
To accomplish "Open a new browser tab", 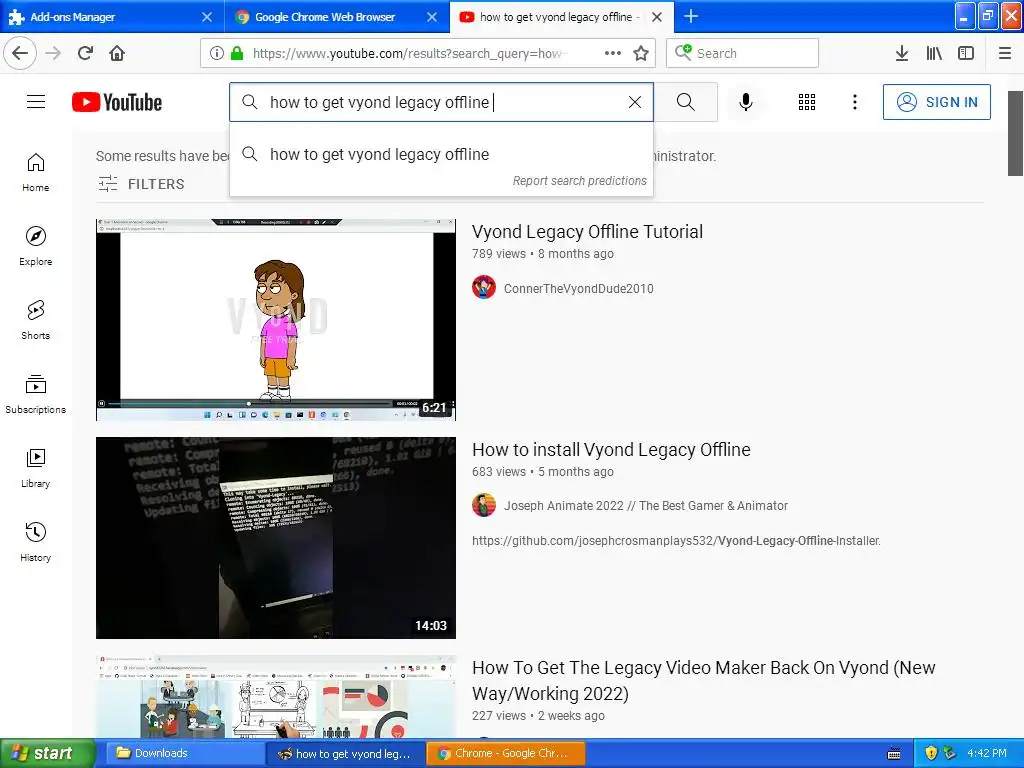I will click(x=691, y=16).
